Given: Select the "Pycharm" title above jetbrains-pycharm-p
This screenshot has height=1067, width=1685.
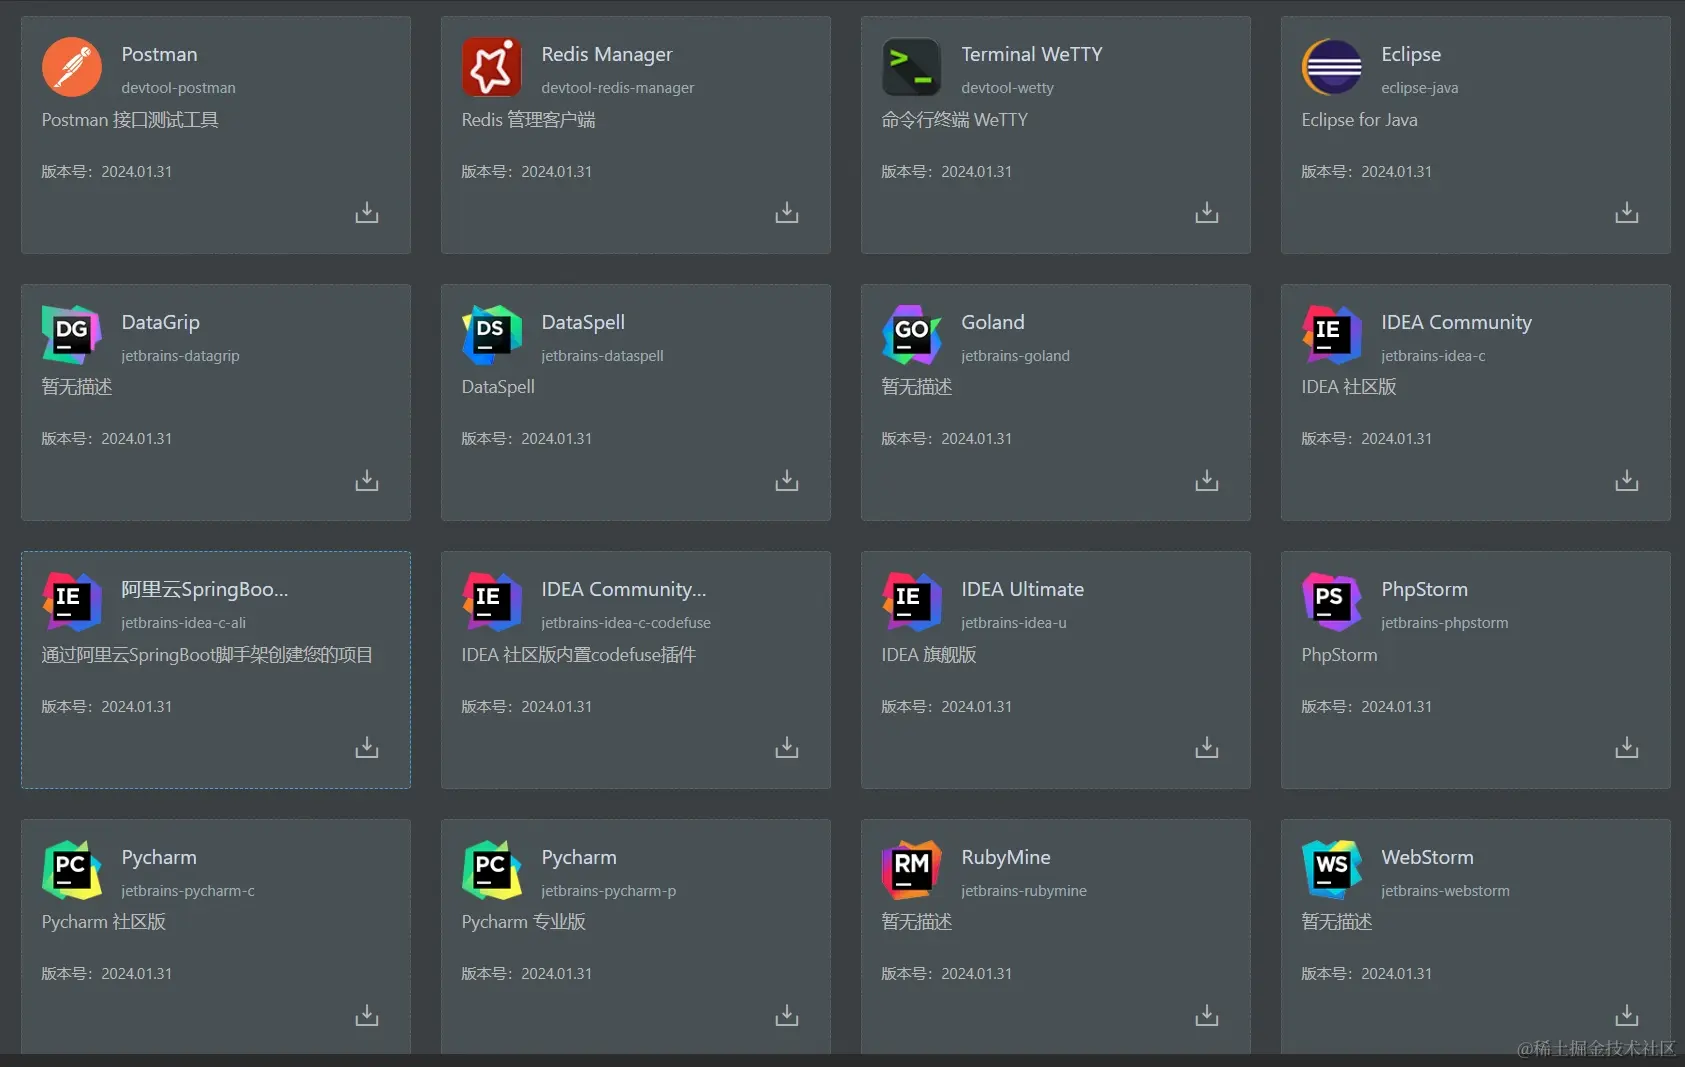Looking at the screenshot, I should pyautogui.click(x=579, y=857).
